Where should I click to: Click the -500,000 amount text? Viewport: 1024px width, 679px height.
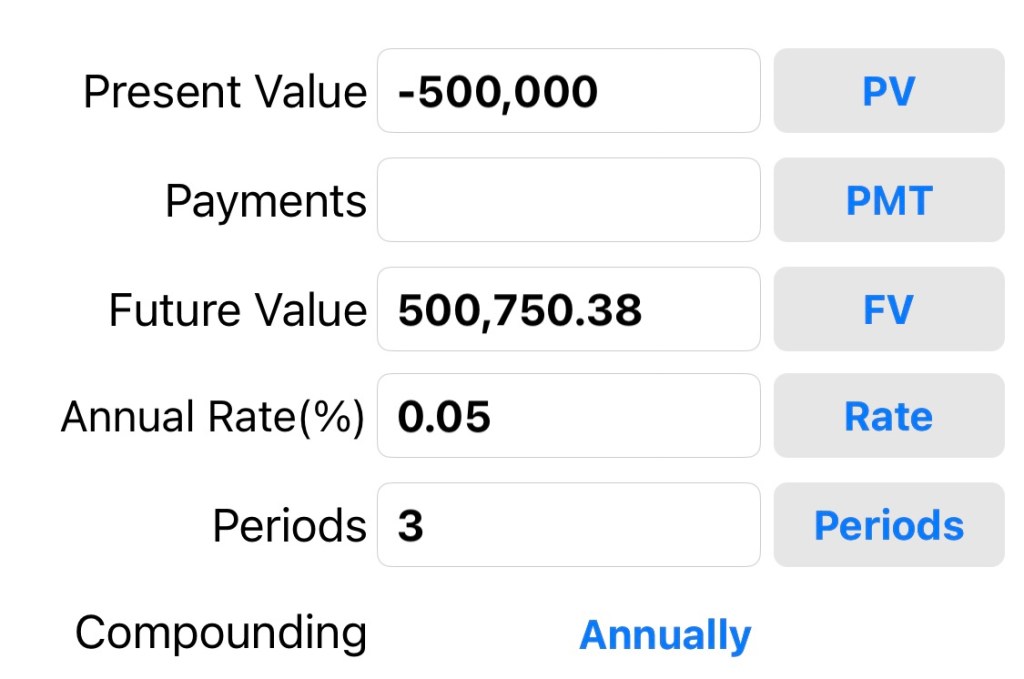(x=497, y=92)
